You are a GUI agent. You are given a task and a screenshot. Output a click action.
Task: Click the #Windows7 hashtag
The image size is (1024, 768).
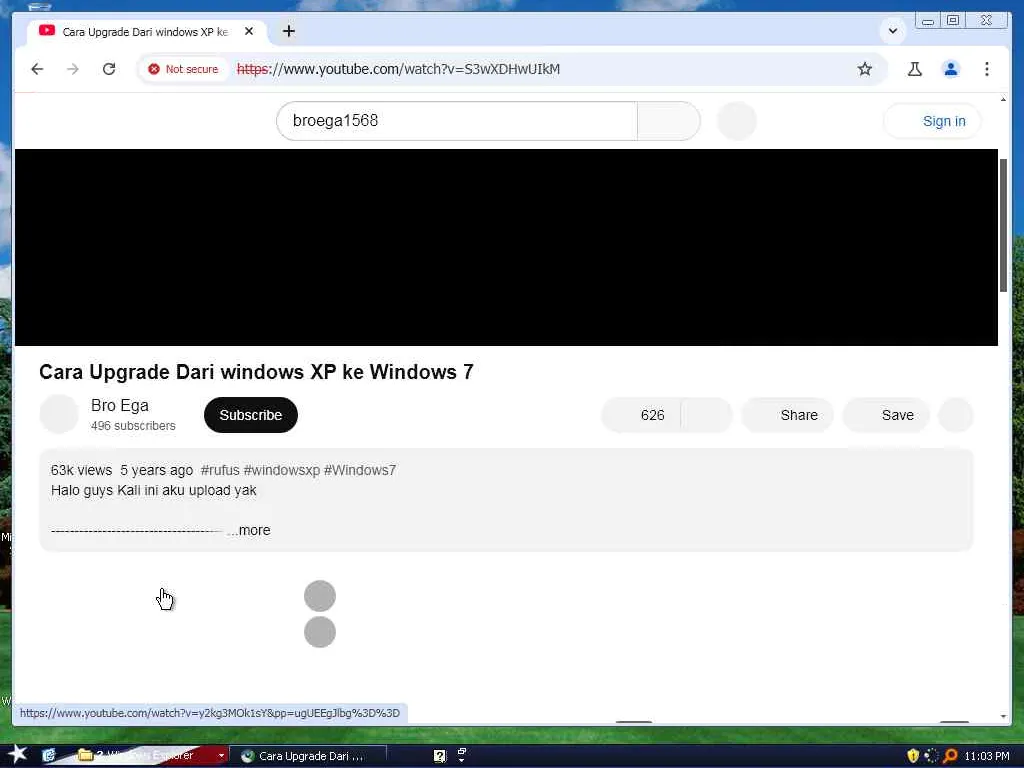pyautogui.click(x=360, y=470)
